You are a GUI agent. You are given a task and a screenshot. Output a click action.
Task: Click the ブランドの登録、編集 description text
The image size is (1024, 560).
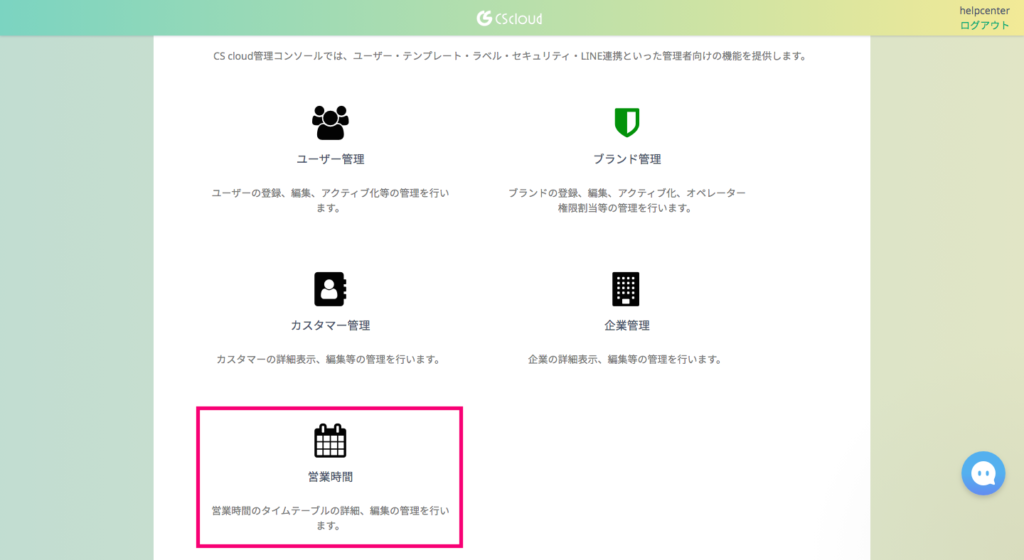click(627, 200)
